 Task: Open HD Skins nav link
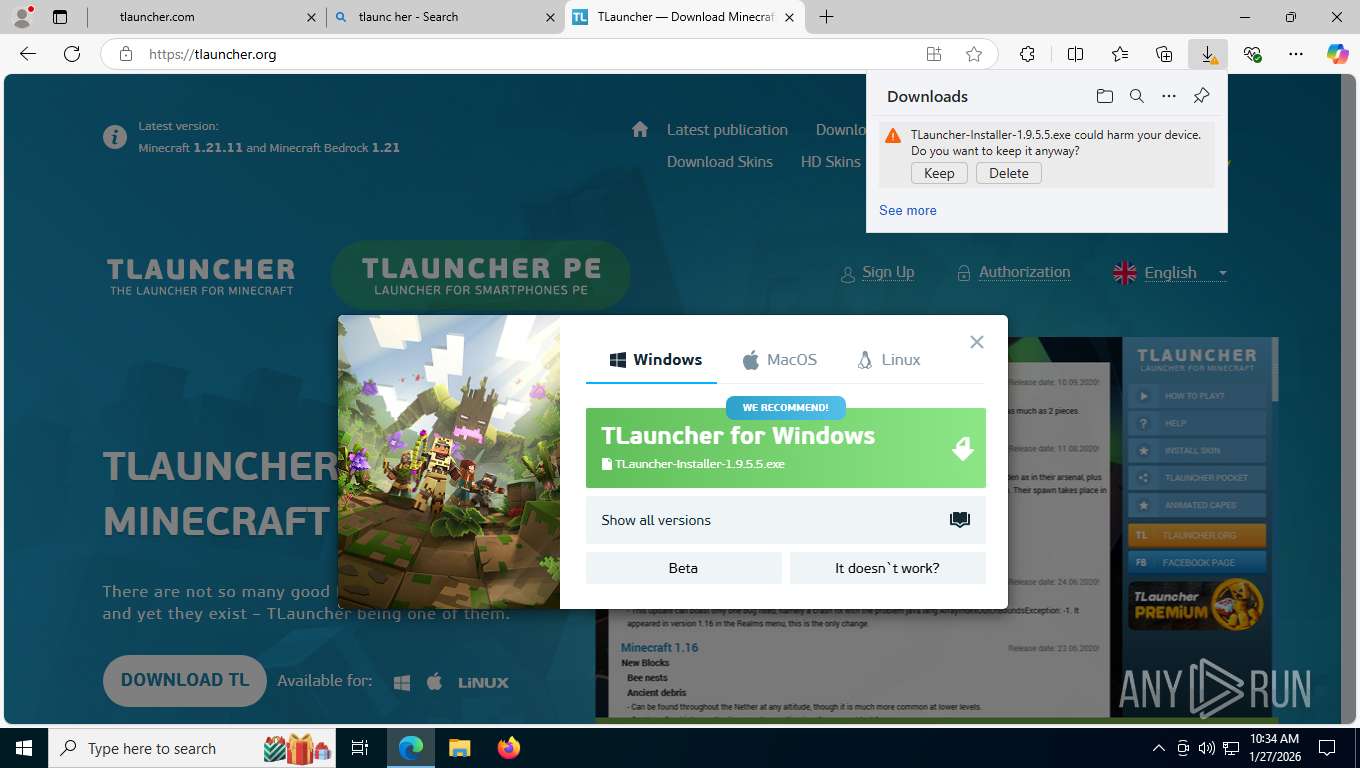click(830, 162)
